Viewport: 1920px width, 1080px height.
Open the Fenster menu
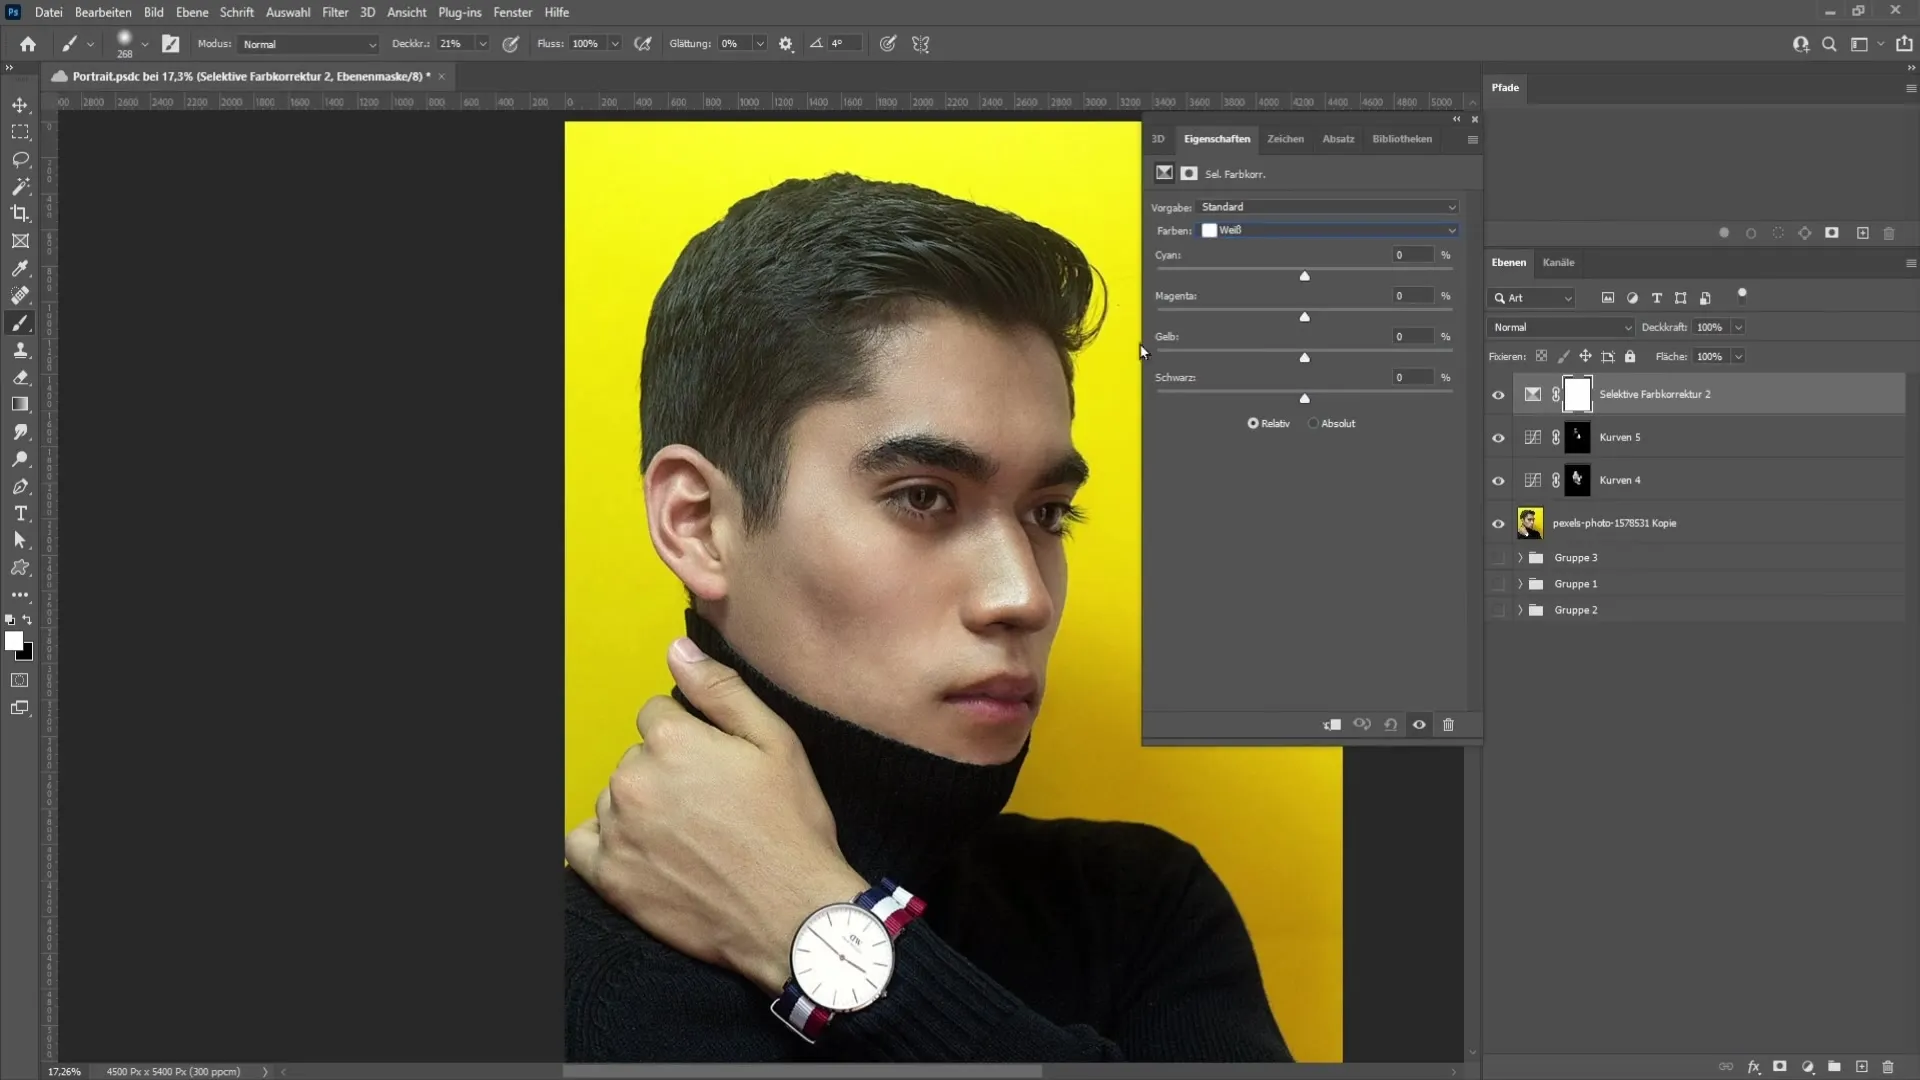click(x=512, y=11)
